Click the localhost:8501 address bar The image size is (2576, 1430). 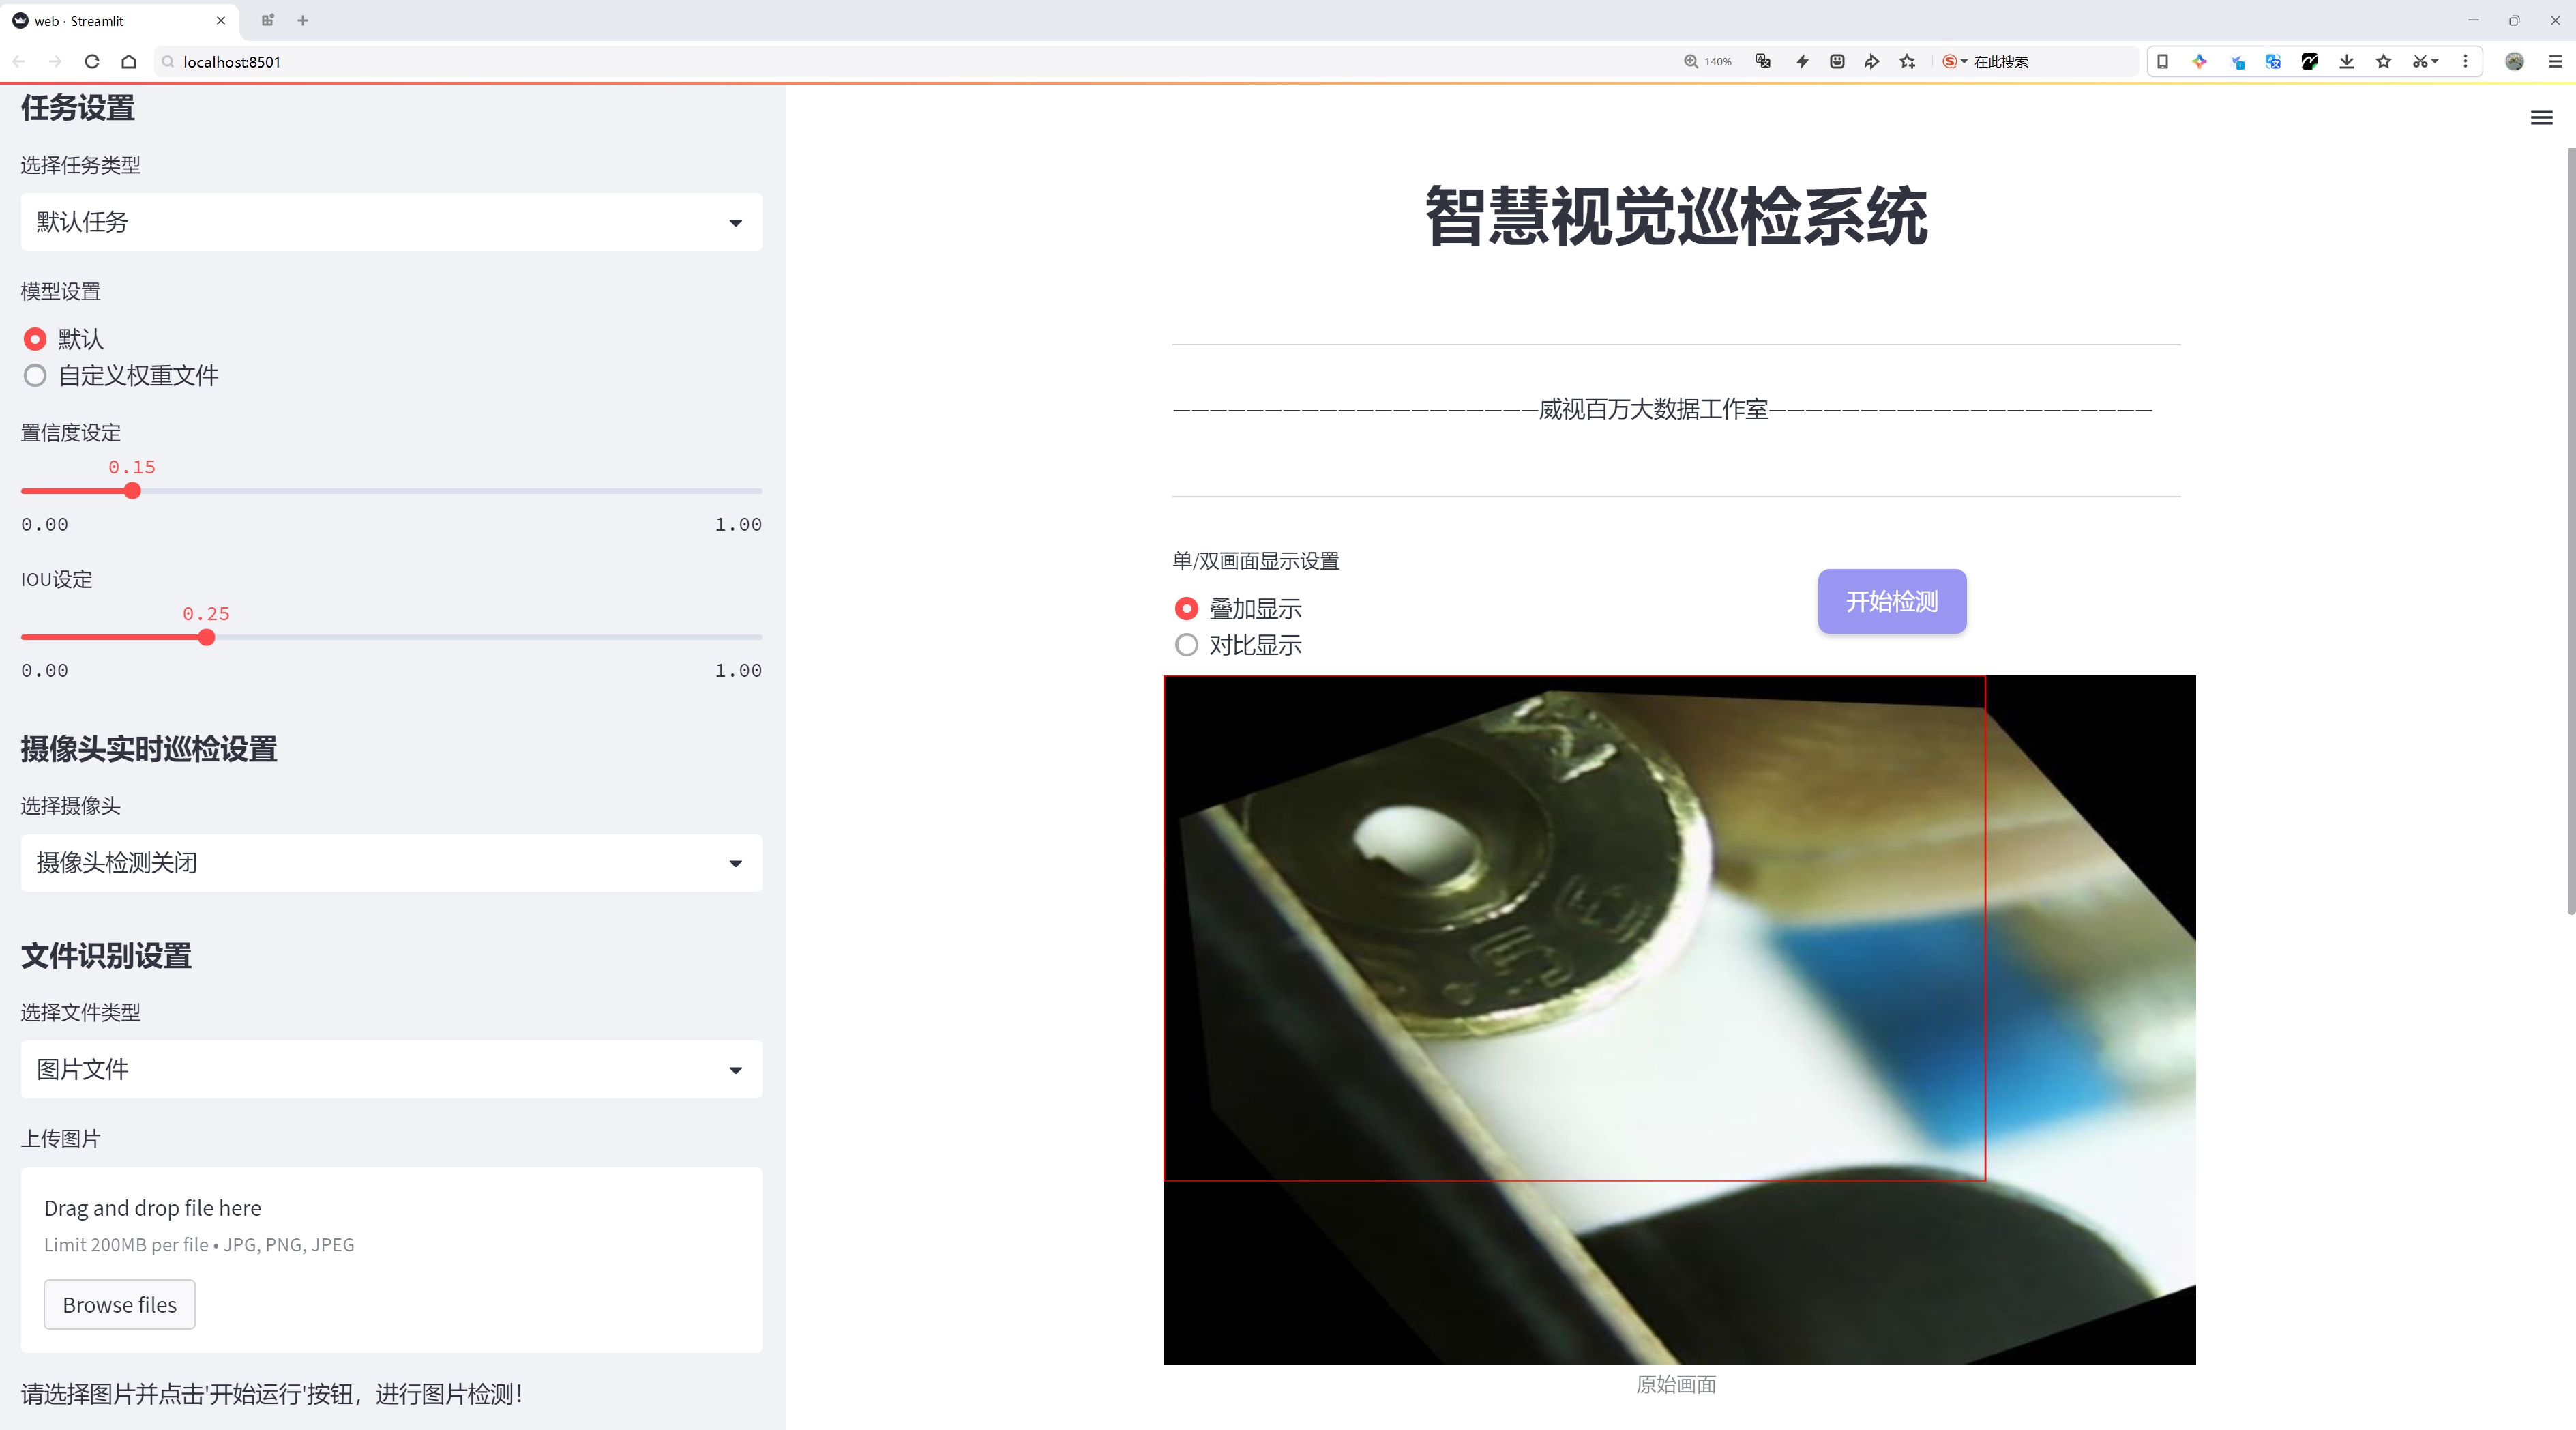900,62
